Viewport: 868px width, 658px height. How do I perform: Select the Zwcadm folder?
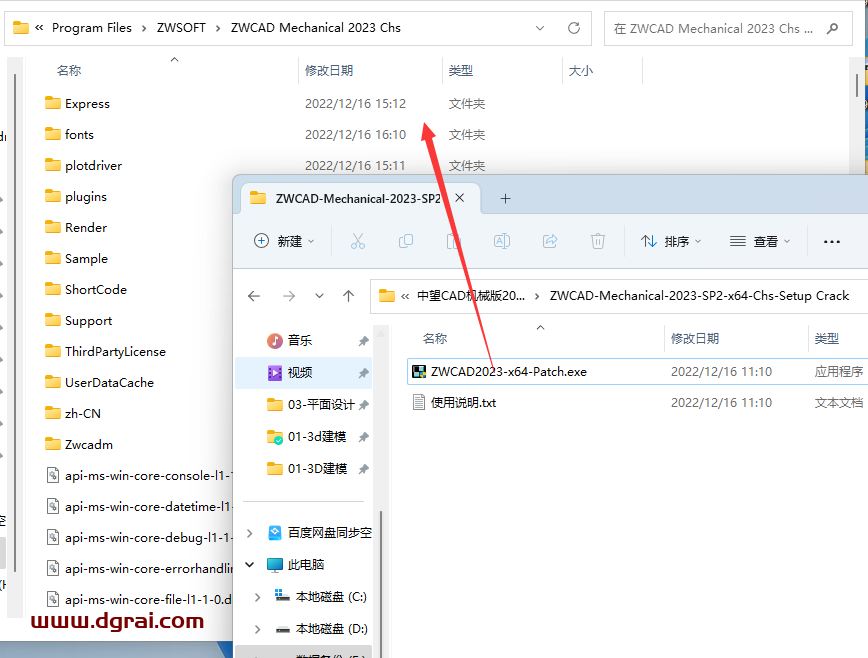pos(89,444)
